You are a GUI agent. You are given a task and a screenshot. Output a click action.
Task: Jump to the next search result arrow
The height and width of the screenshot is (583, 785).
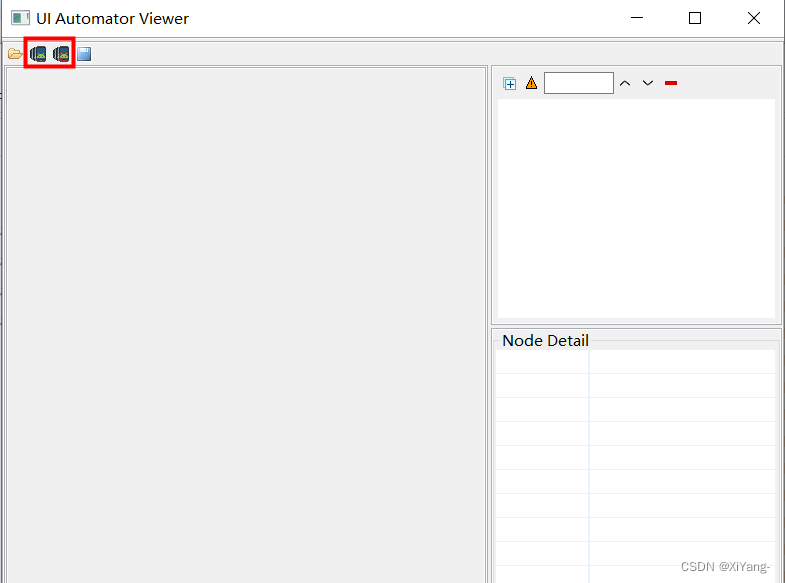[648, 83]
